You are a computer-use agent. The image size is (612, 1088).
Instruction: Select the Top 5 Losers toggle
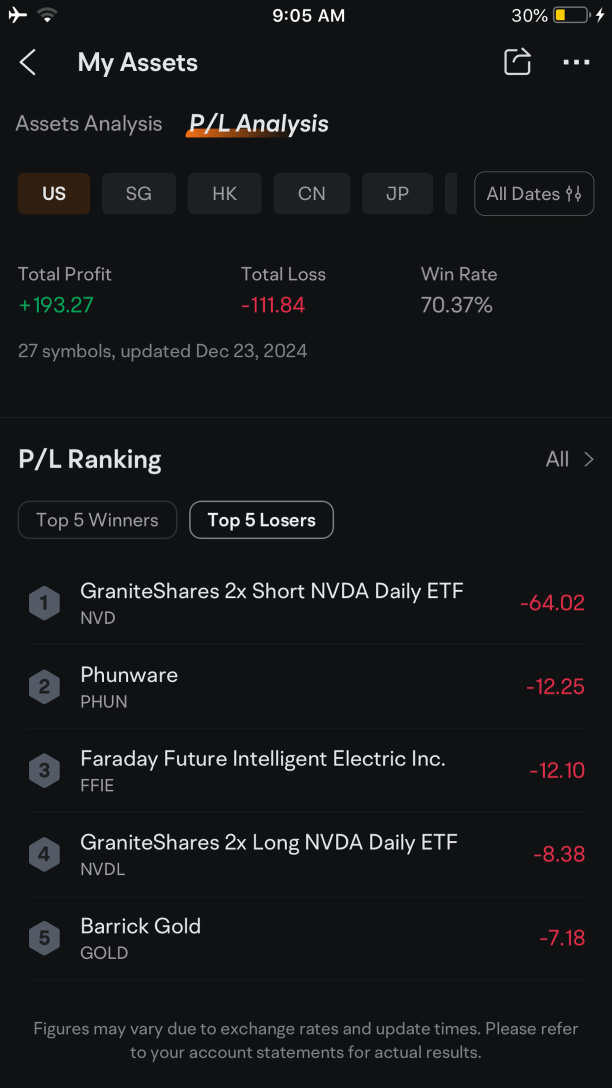[262, 520]
